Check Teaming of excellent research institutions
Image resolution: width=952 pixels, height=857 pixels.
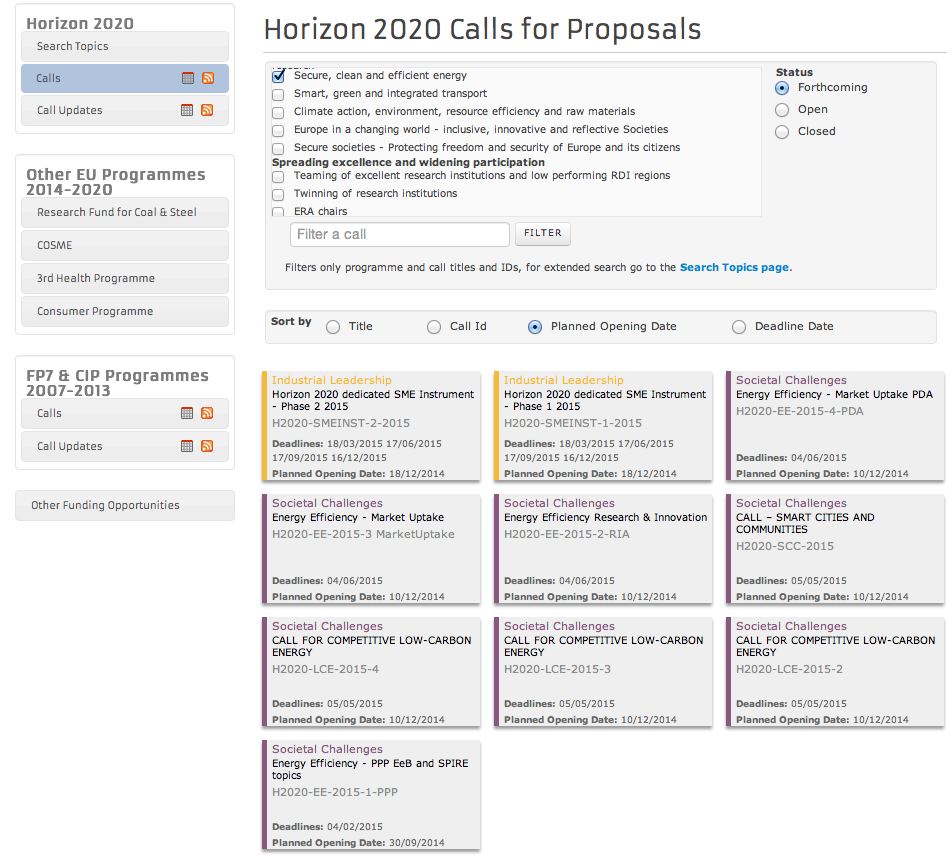278,177
